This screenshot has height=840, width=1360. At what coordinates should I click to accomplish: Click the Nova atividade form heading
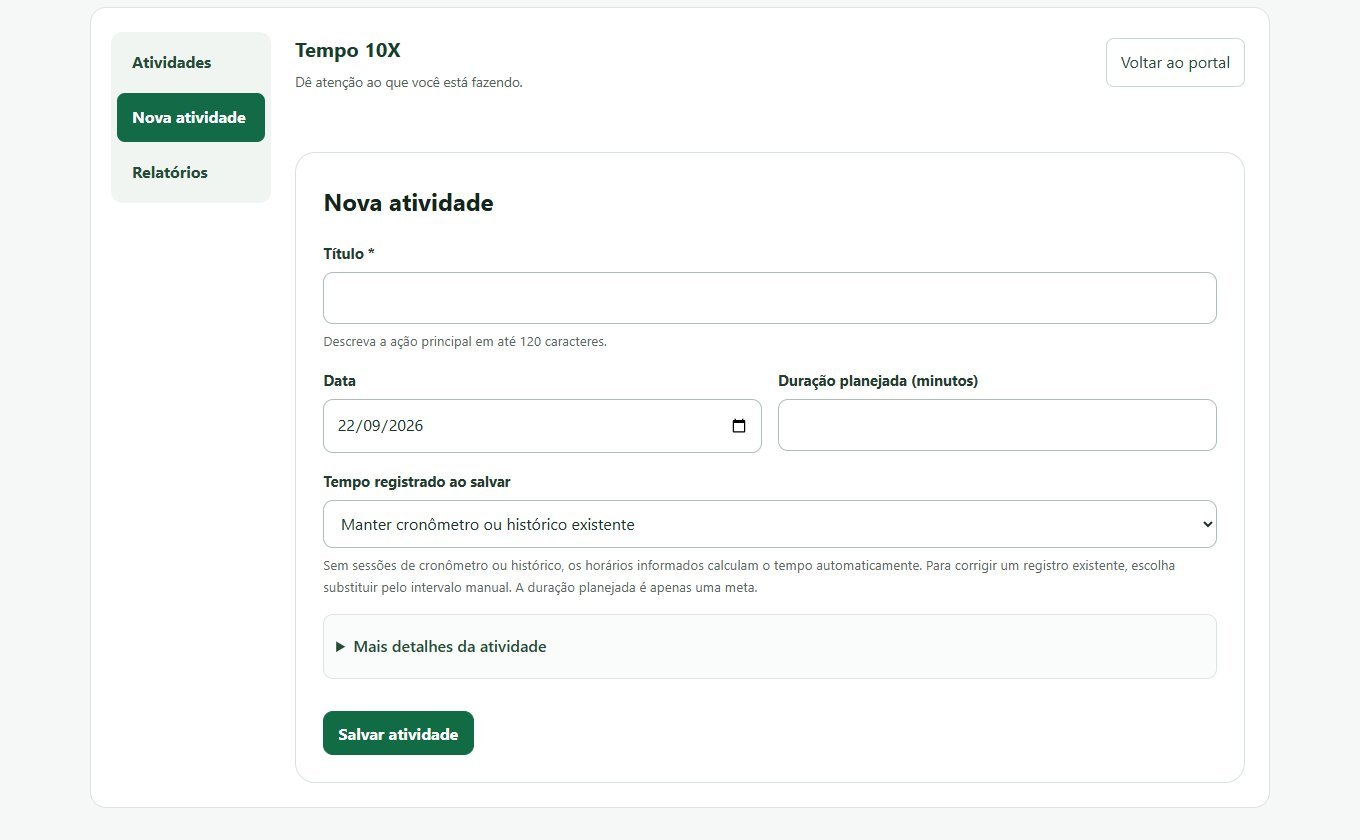point(409,203)
